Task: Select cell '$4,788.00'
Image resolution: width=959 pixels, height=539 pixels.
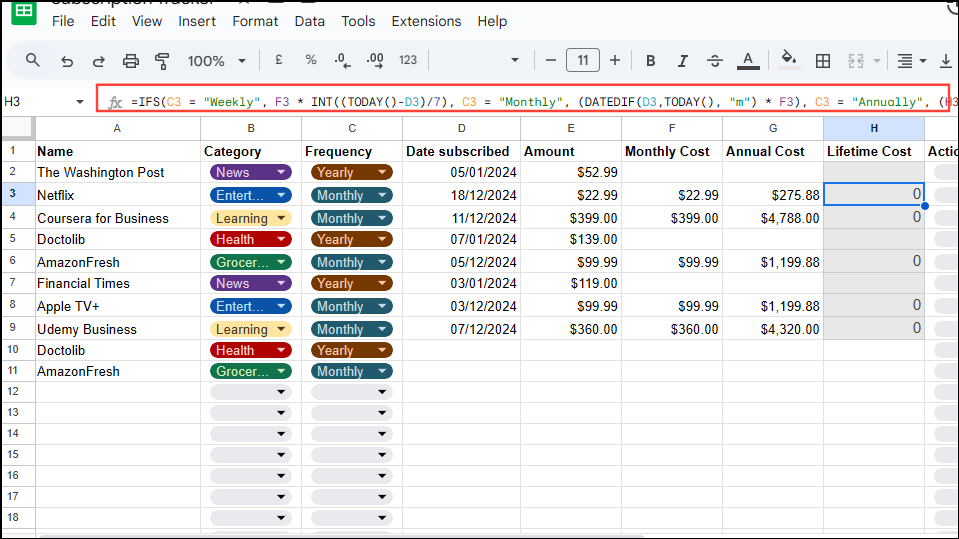Action: coord(772,218)
